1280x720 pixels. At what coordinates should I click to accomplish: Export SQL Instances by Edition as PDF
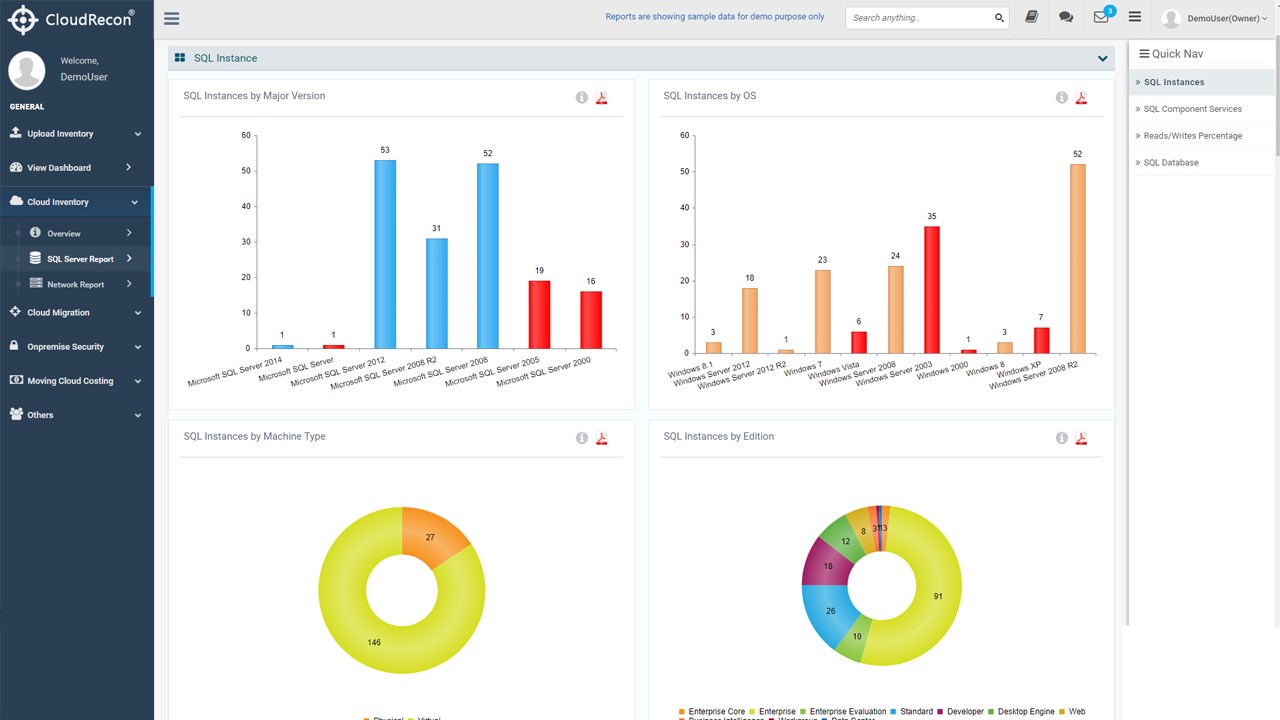[1081, 438]
